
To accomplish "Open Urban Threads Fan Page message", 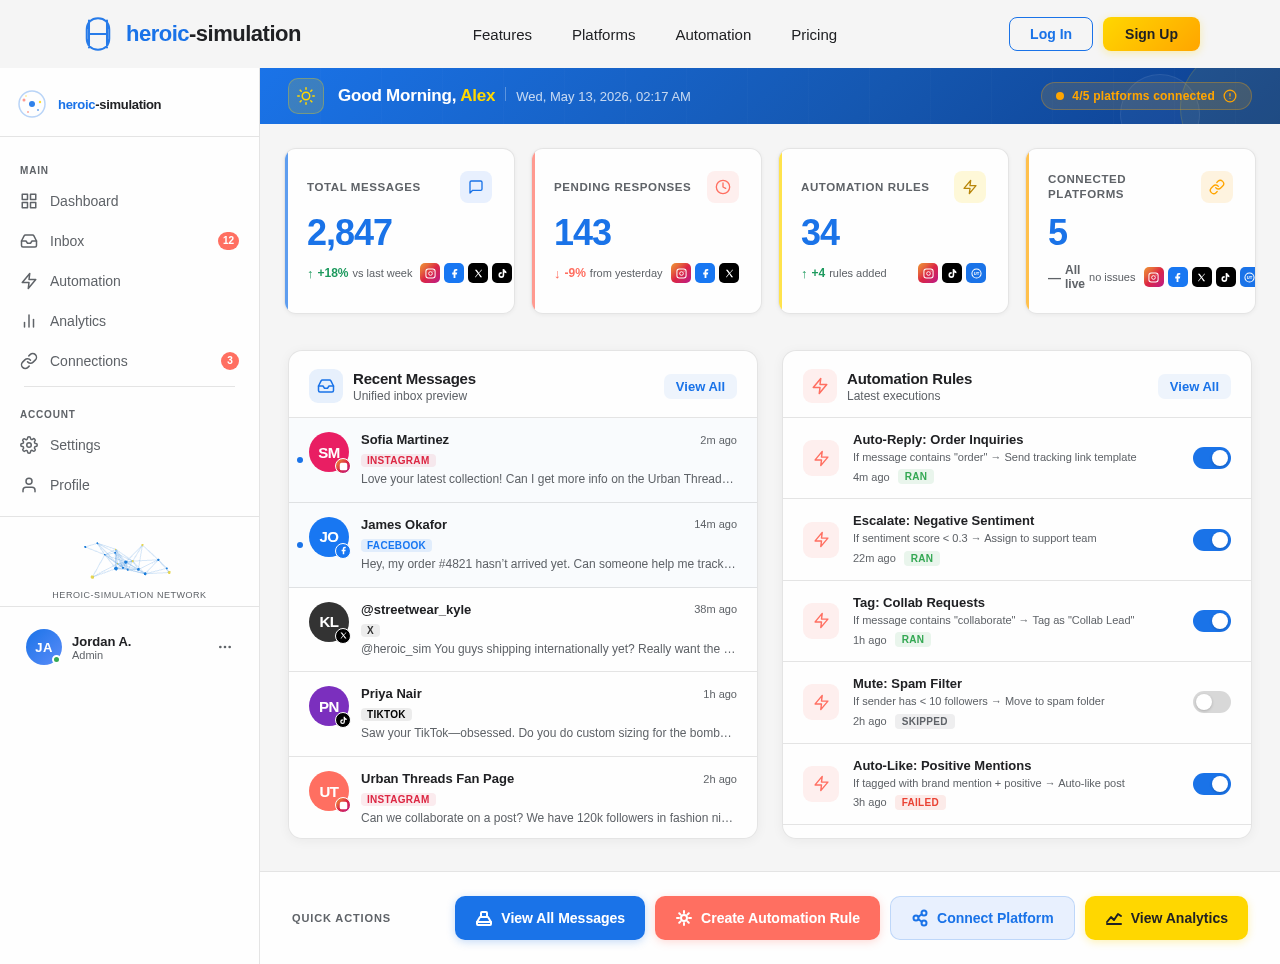I will click(523, 798).
